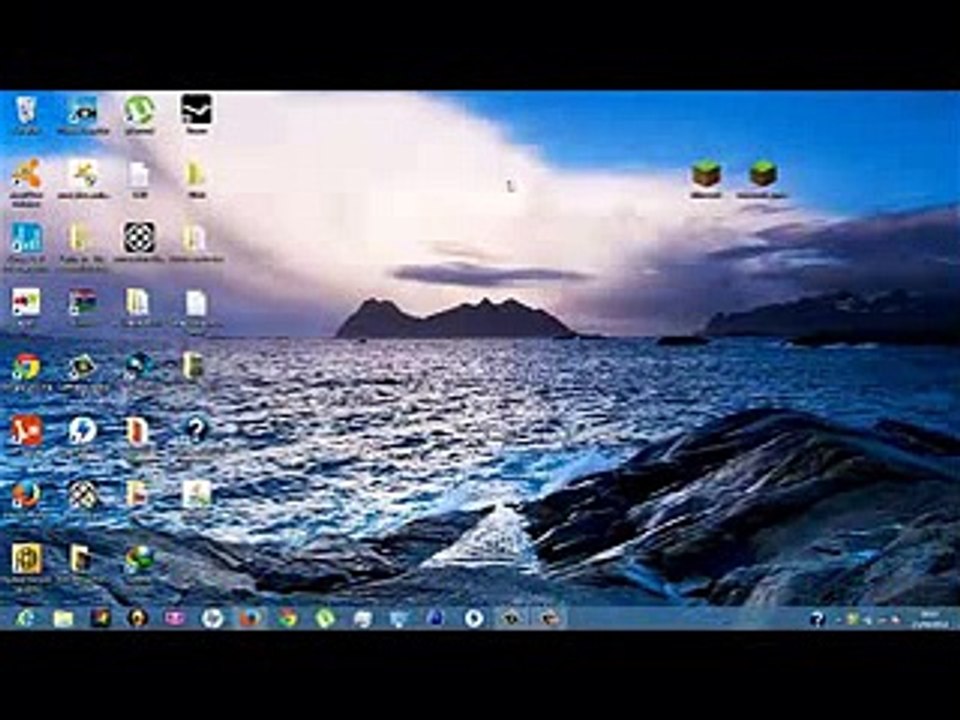Open the question mark desktop icon
Screen dimensions: 960x720
click(x=196, y=430)
